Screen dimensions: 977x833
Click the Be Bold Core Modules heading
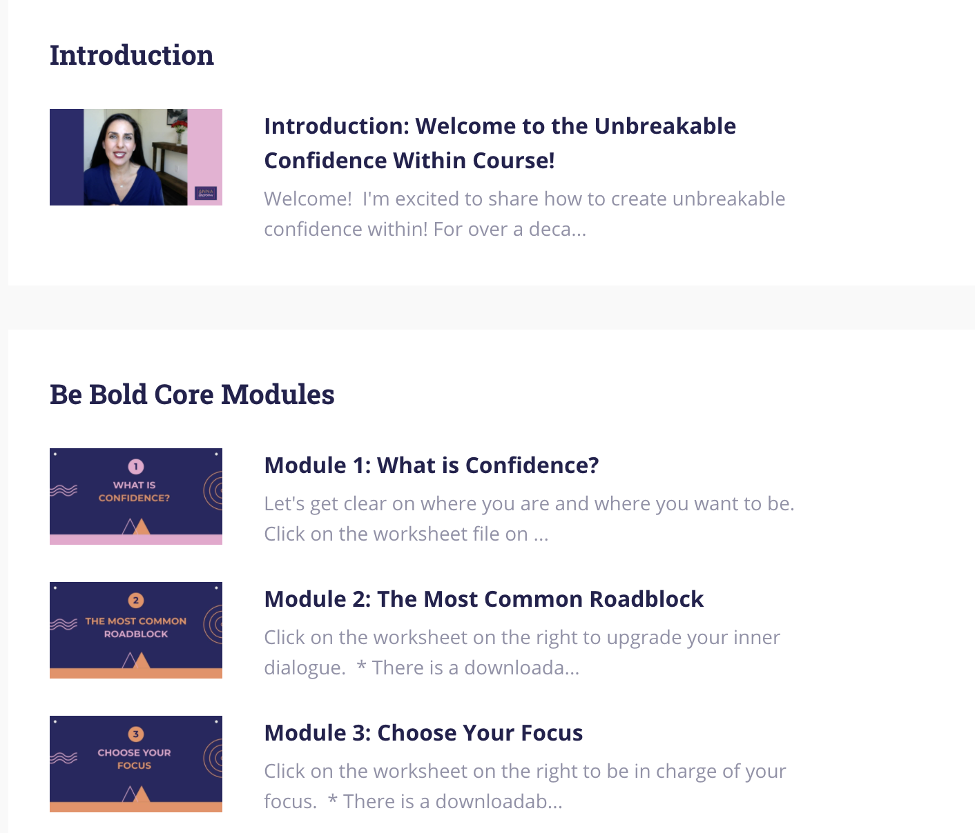click(x=192, y=394)
